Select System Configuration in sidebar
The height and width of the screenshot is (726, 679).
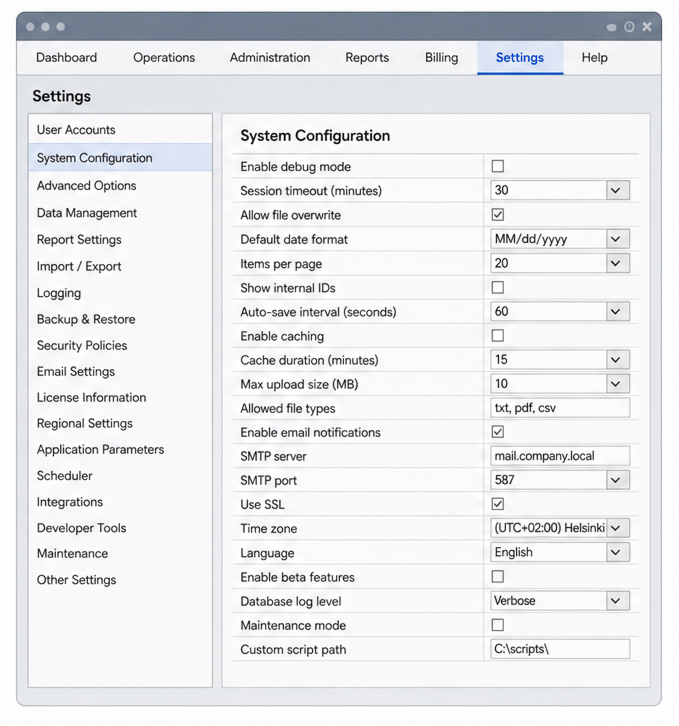120,158
